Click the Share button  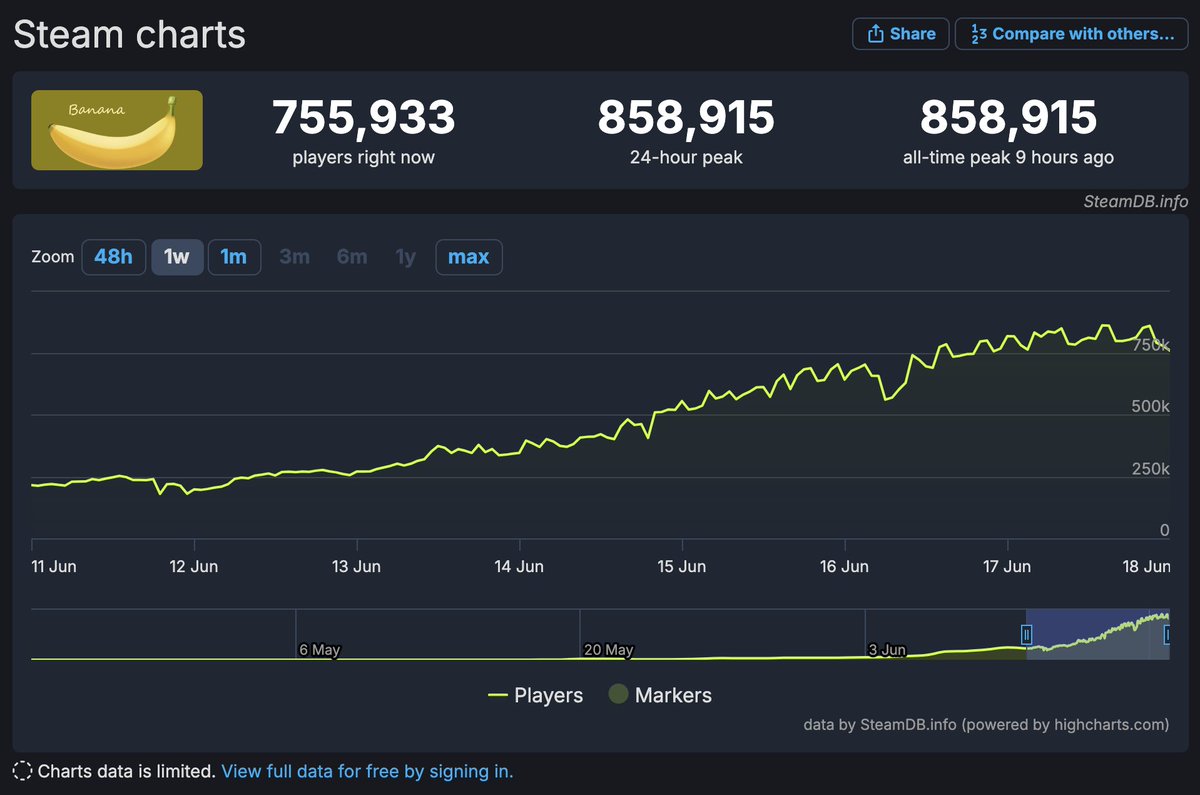pyautogui.click(x=900, y=34)
